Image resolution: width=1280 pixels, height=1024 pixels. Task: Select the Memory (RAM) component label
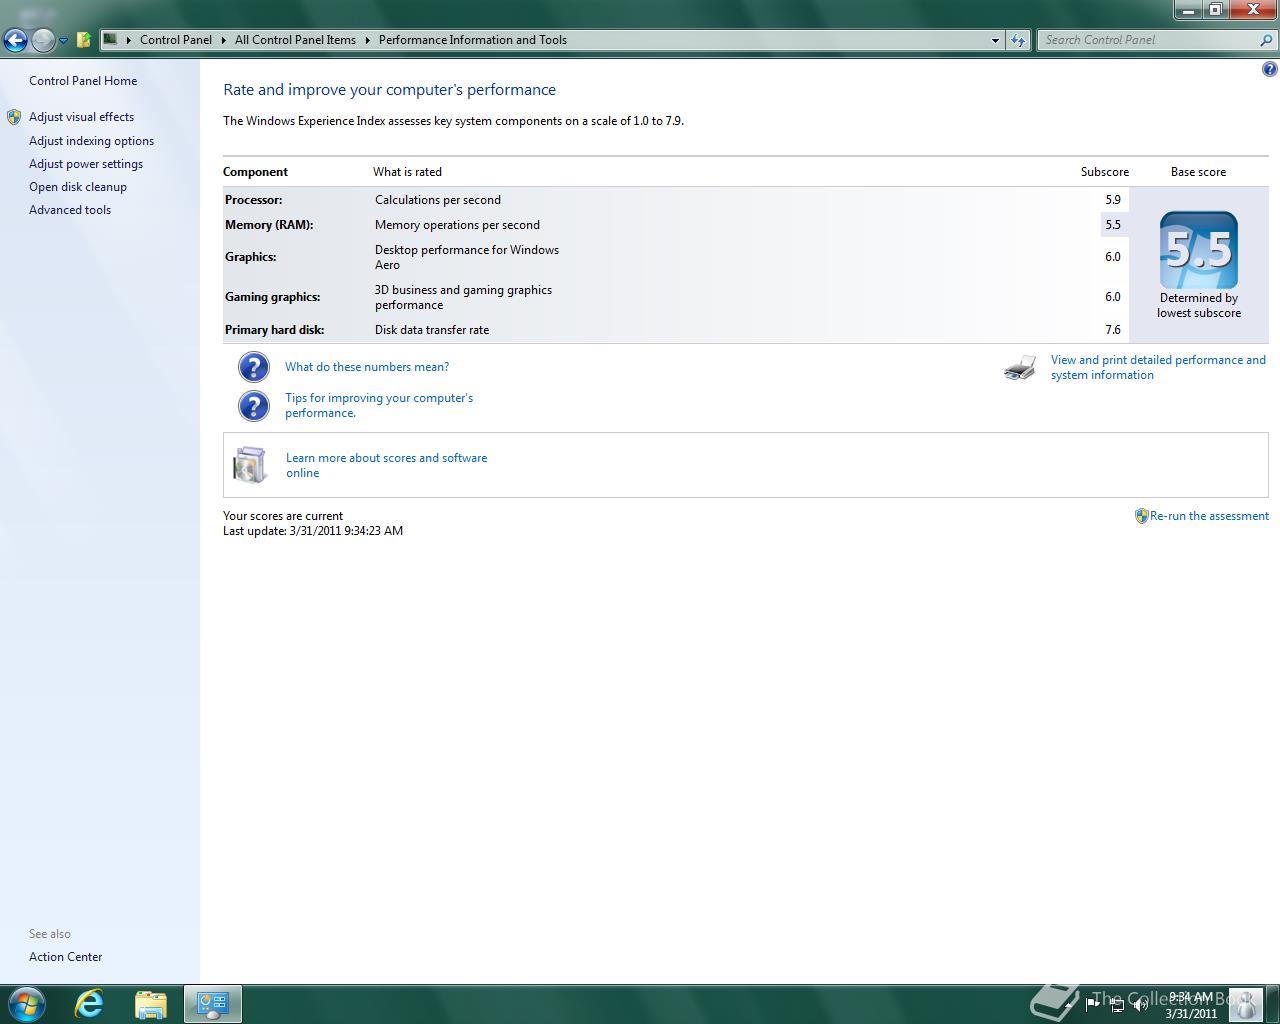269,225
